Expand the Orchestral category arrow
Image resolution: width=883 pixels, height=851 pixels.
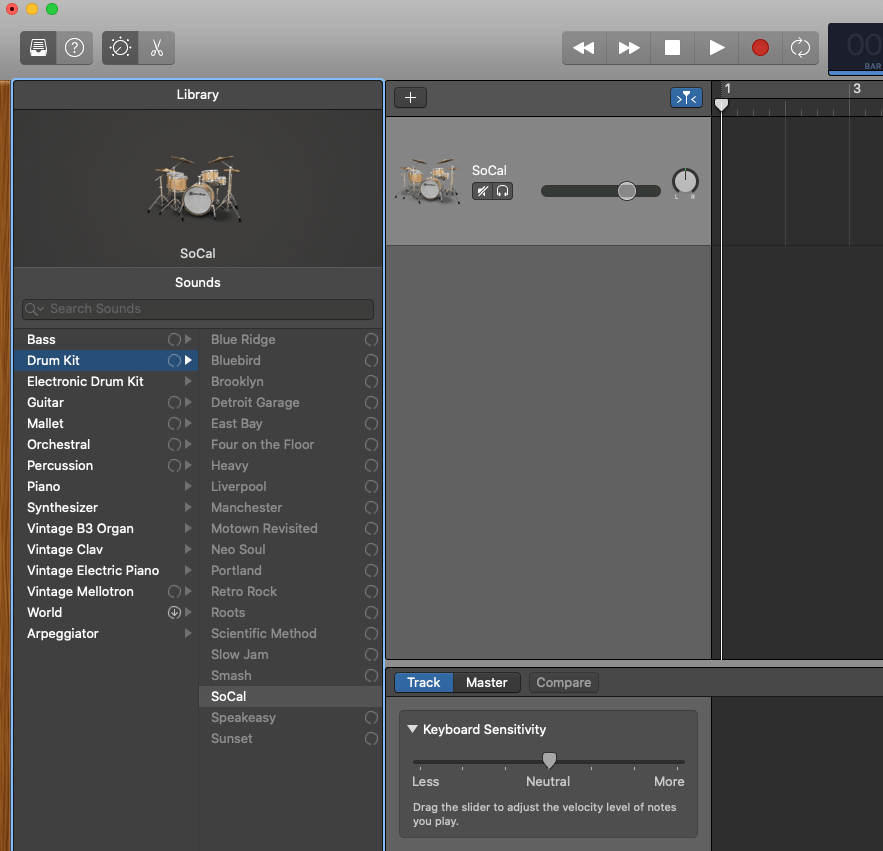coord(188,444)
